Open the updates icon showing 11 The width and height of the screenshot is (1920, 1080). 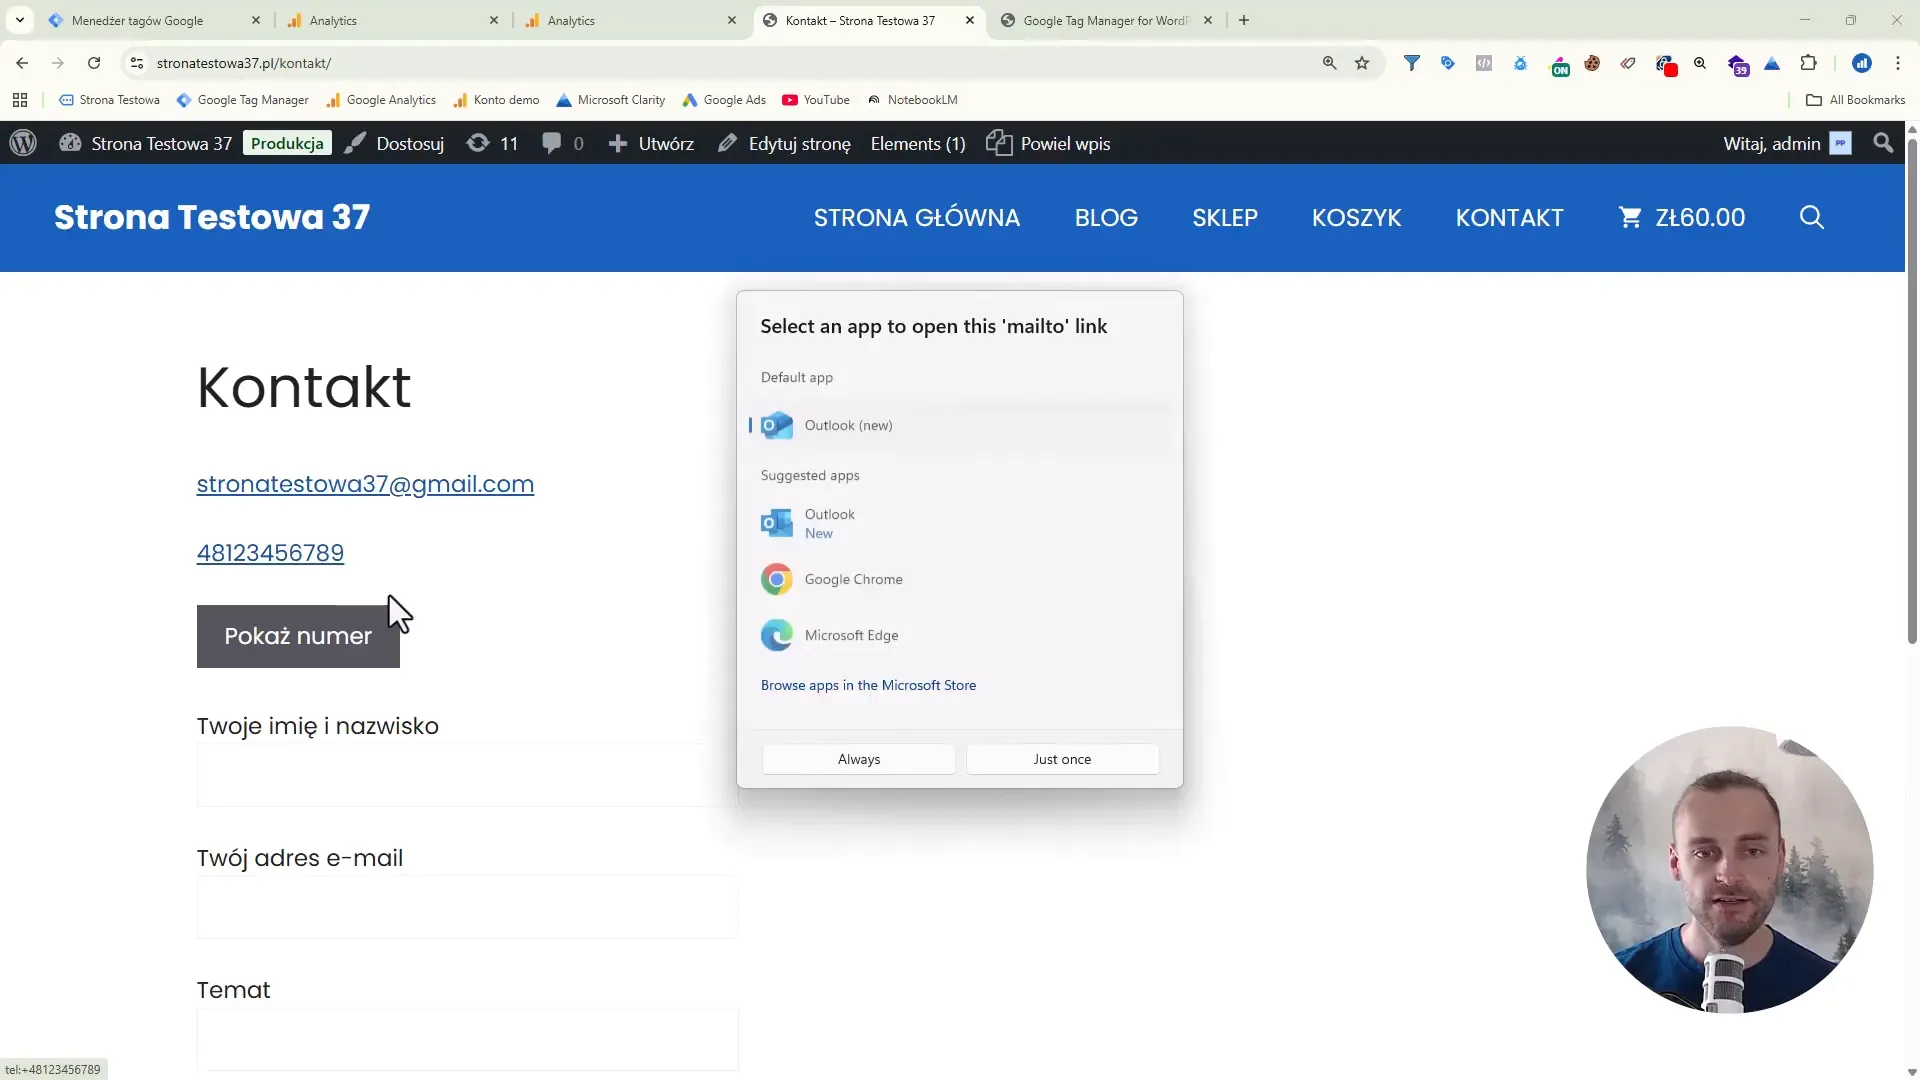click(x=492, y=143)
